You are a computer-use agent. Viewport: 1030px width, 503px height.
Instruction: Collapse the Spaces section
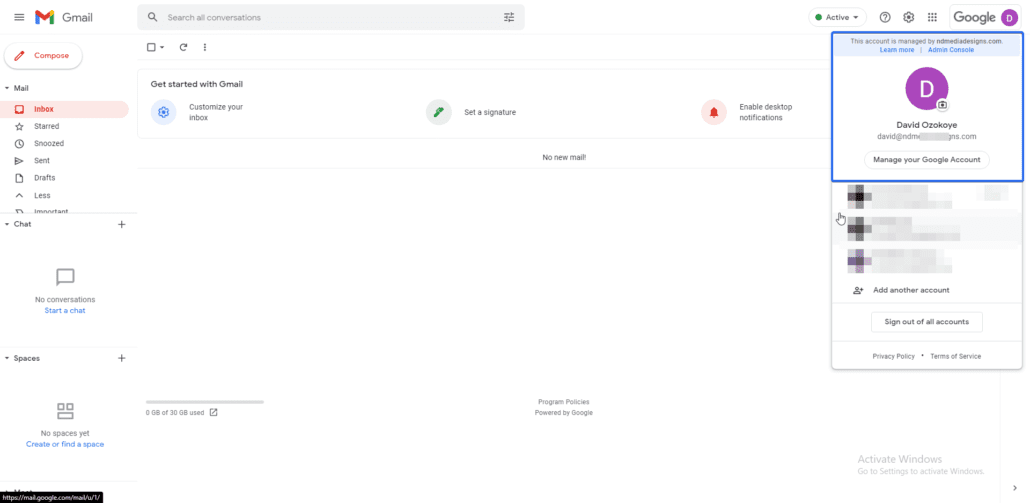pyautogui.click(x=7, y=359)
